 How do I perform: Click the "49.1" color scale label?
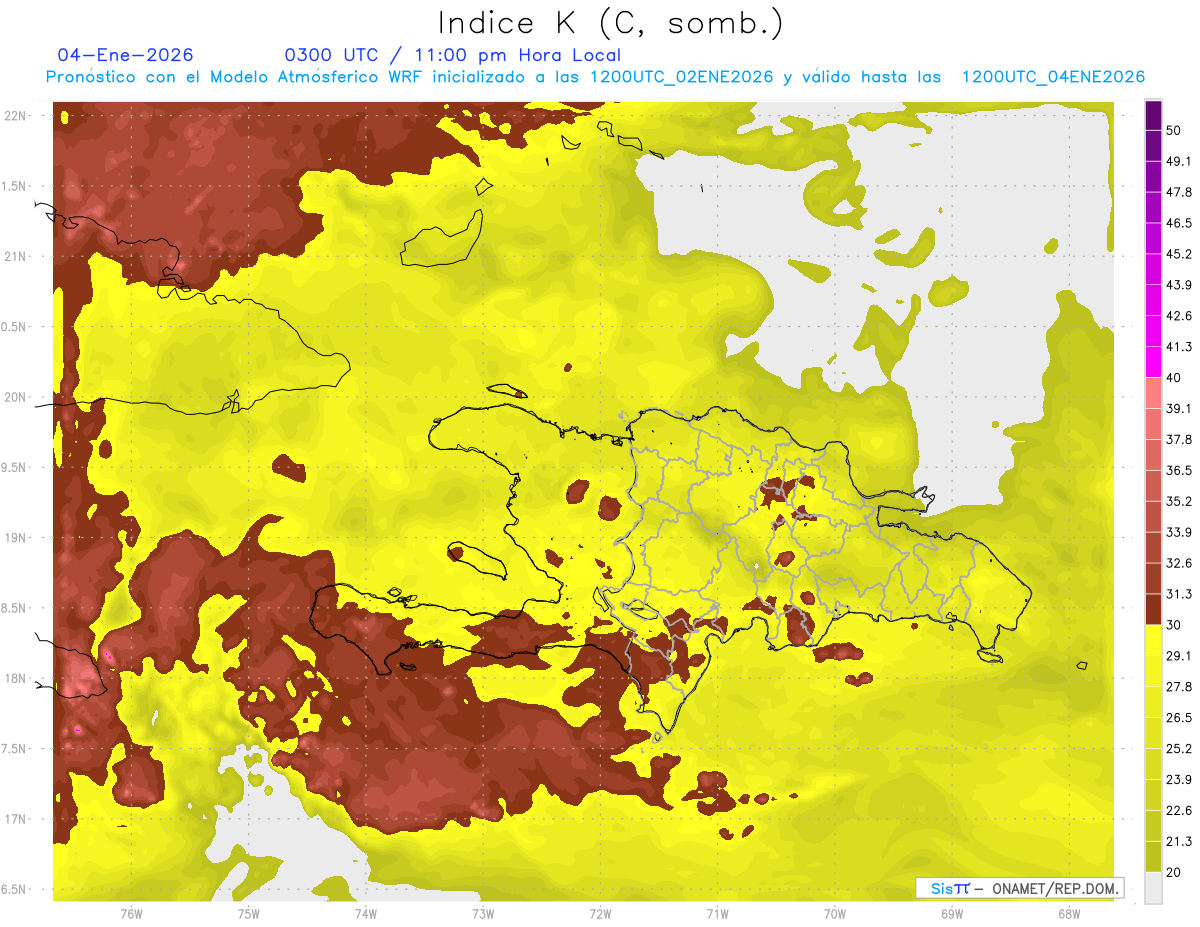pyautogui.click(x=1179, y=161)
